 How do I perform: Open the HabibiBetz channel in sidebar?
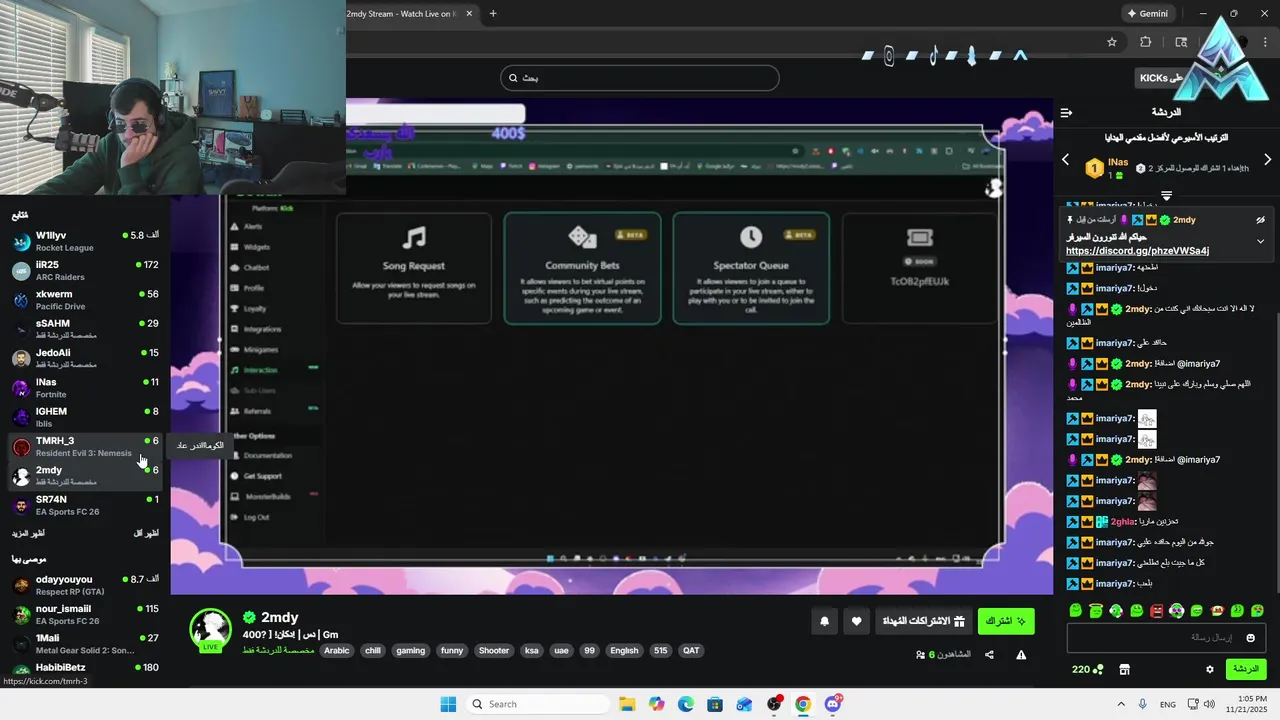[x=85, y=668]
